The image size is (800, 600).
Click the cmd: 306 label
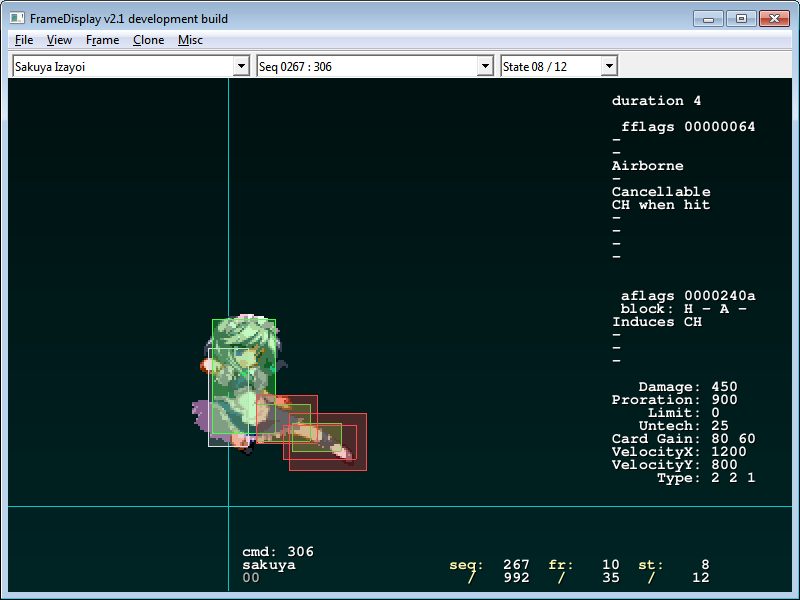coord(277,552)
